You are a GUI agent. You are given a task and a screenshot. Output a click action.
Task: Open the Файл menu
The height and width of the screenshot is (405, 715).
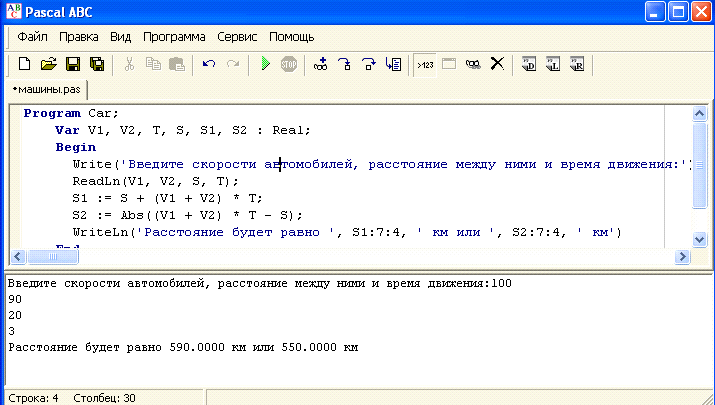pyautogui.click(x=32, y=37)
